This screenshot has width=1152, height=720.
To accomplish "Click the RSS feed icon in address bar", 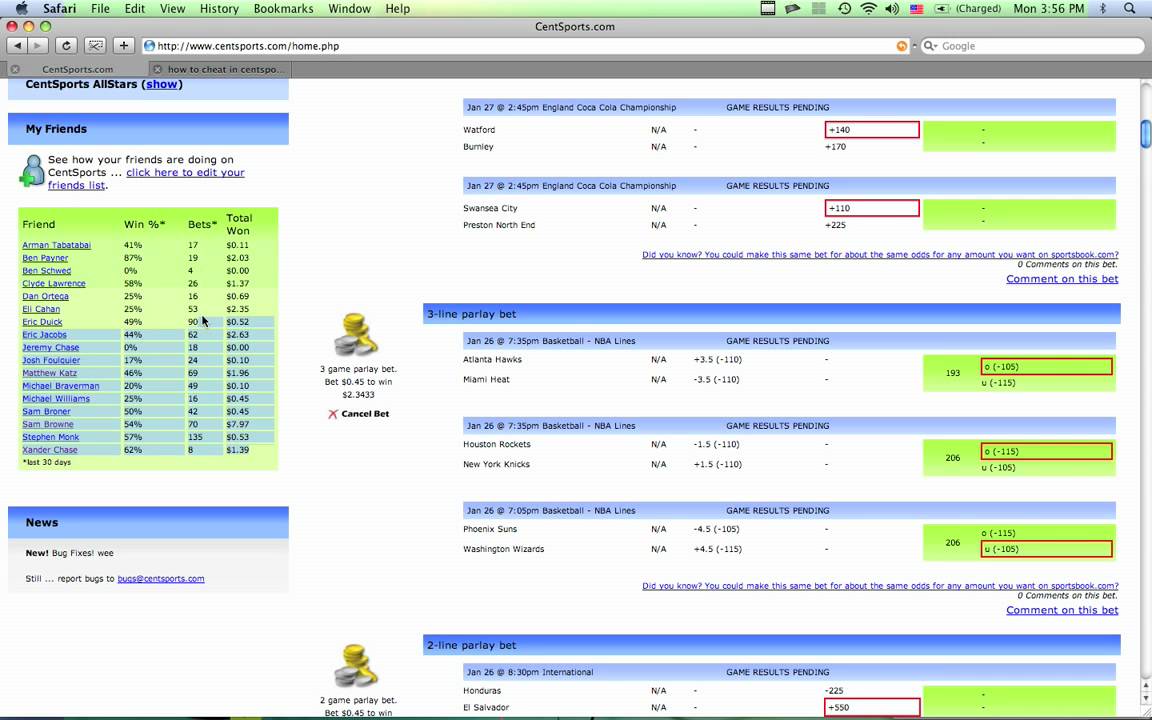I will tap(901, 46).
